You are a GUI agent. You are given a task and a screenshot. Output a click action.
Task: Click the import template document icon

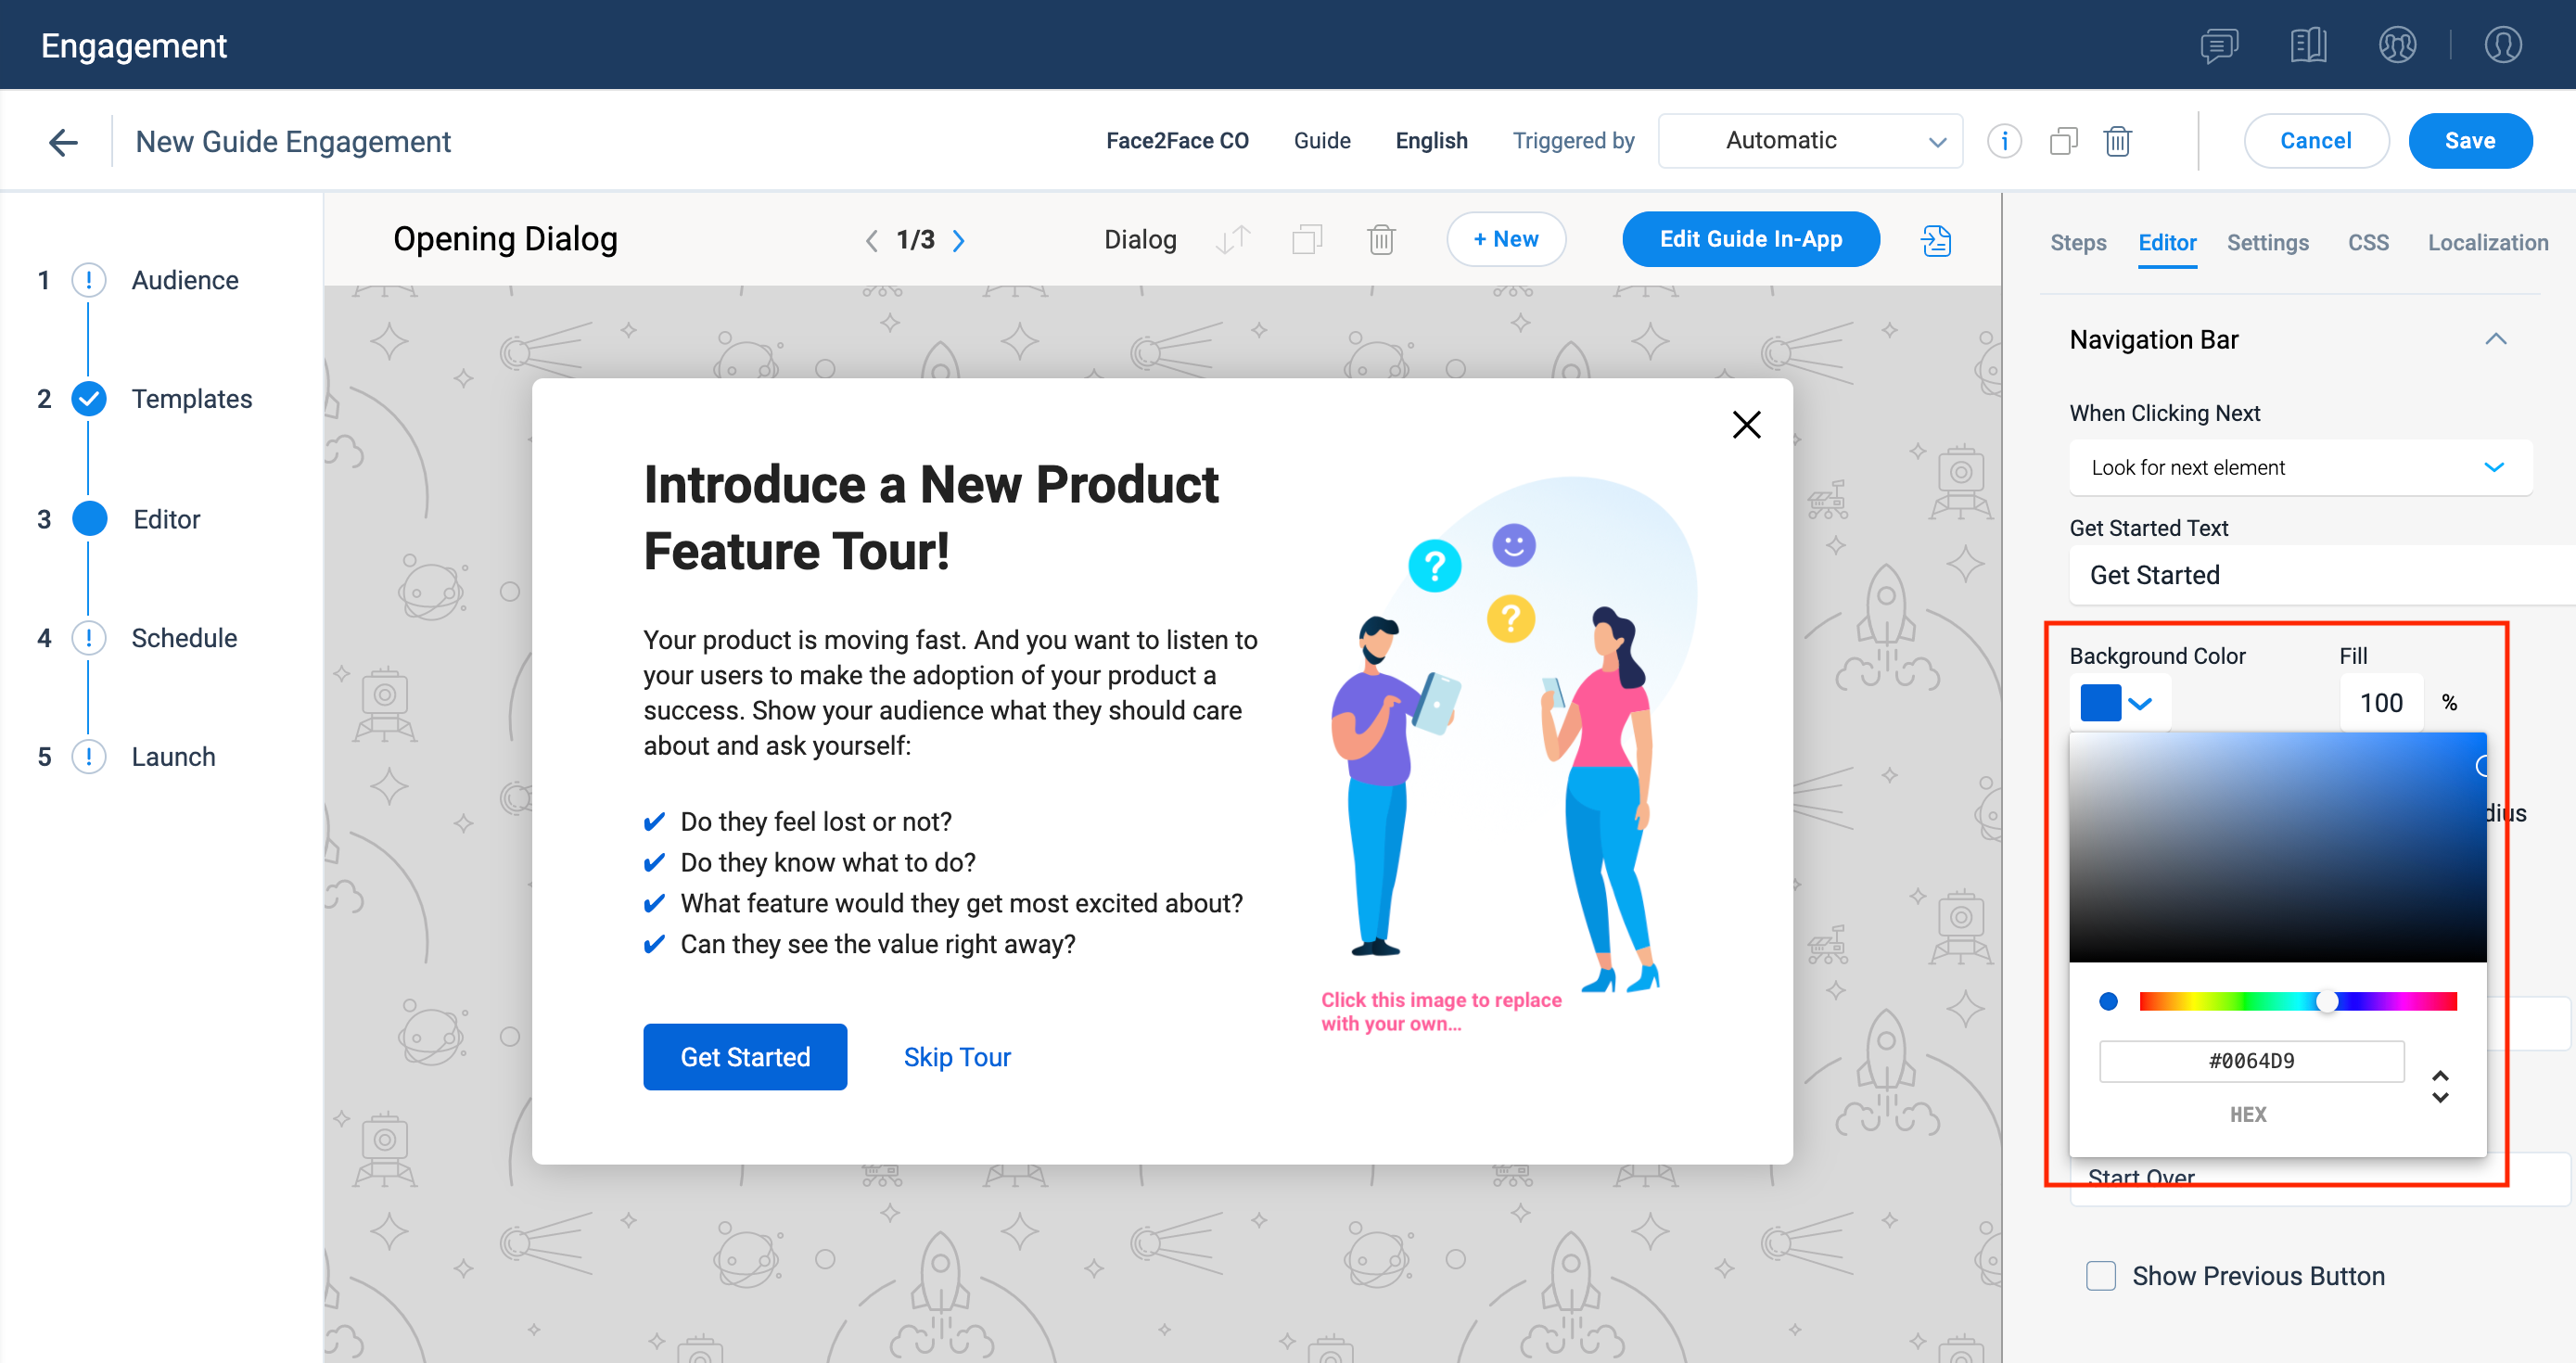point(1936,240)
